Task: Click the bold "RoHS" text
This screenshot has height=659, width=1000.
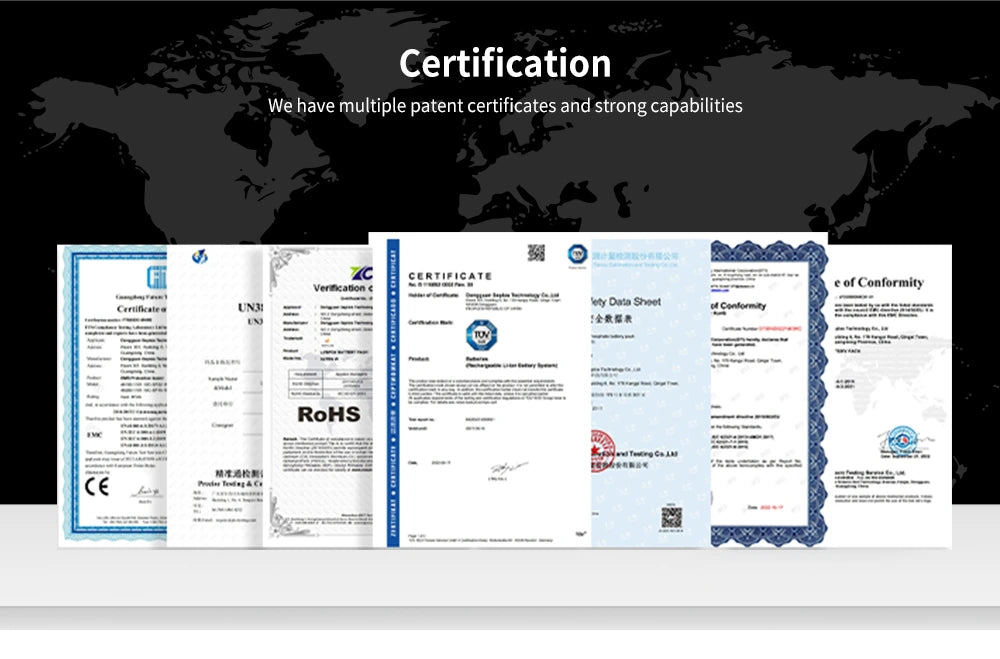Action: click(x=329, y=415)
